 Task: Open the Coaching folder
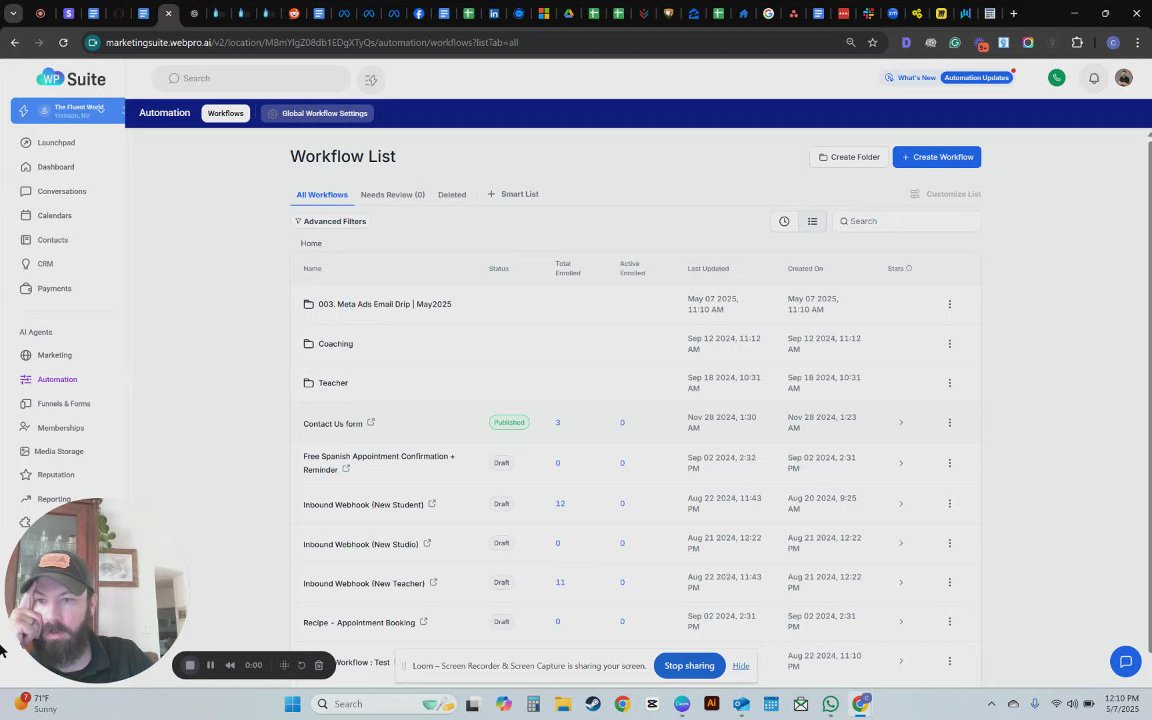coord(335,344)
